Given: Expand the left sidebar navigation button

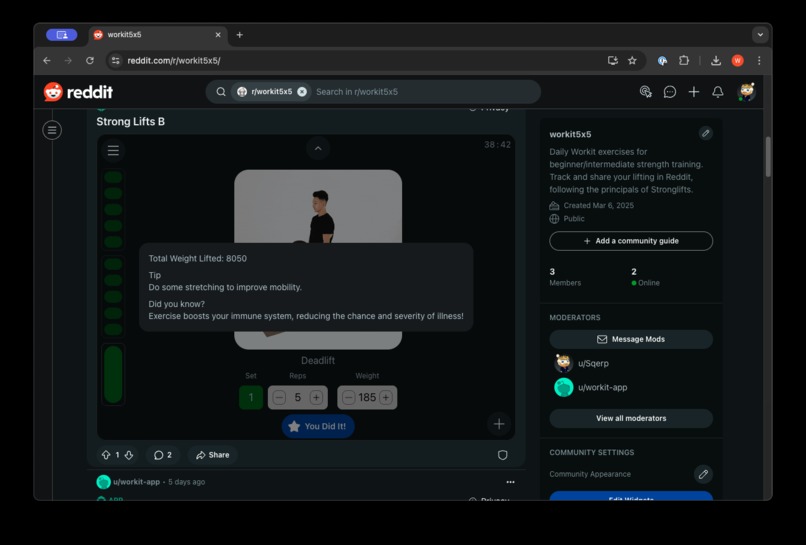Looking at the screenshot, I should tap(52, 130).
